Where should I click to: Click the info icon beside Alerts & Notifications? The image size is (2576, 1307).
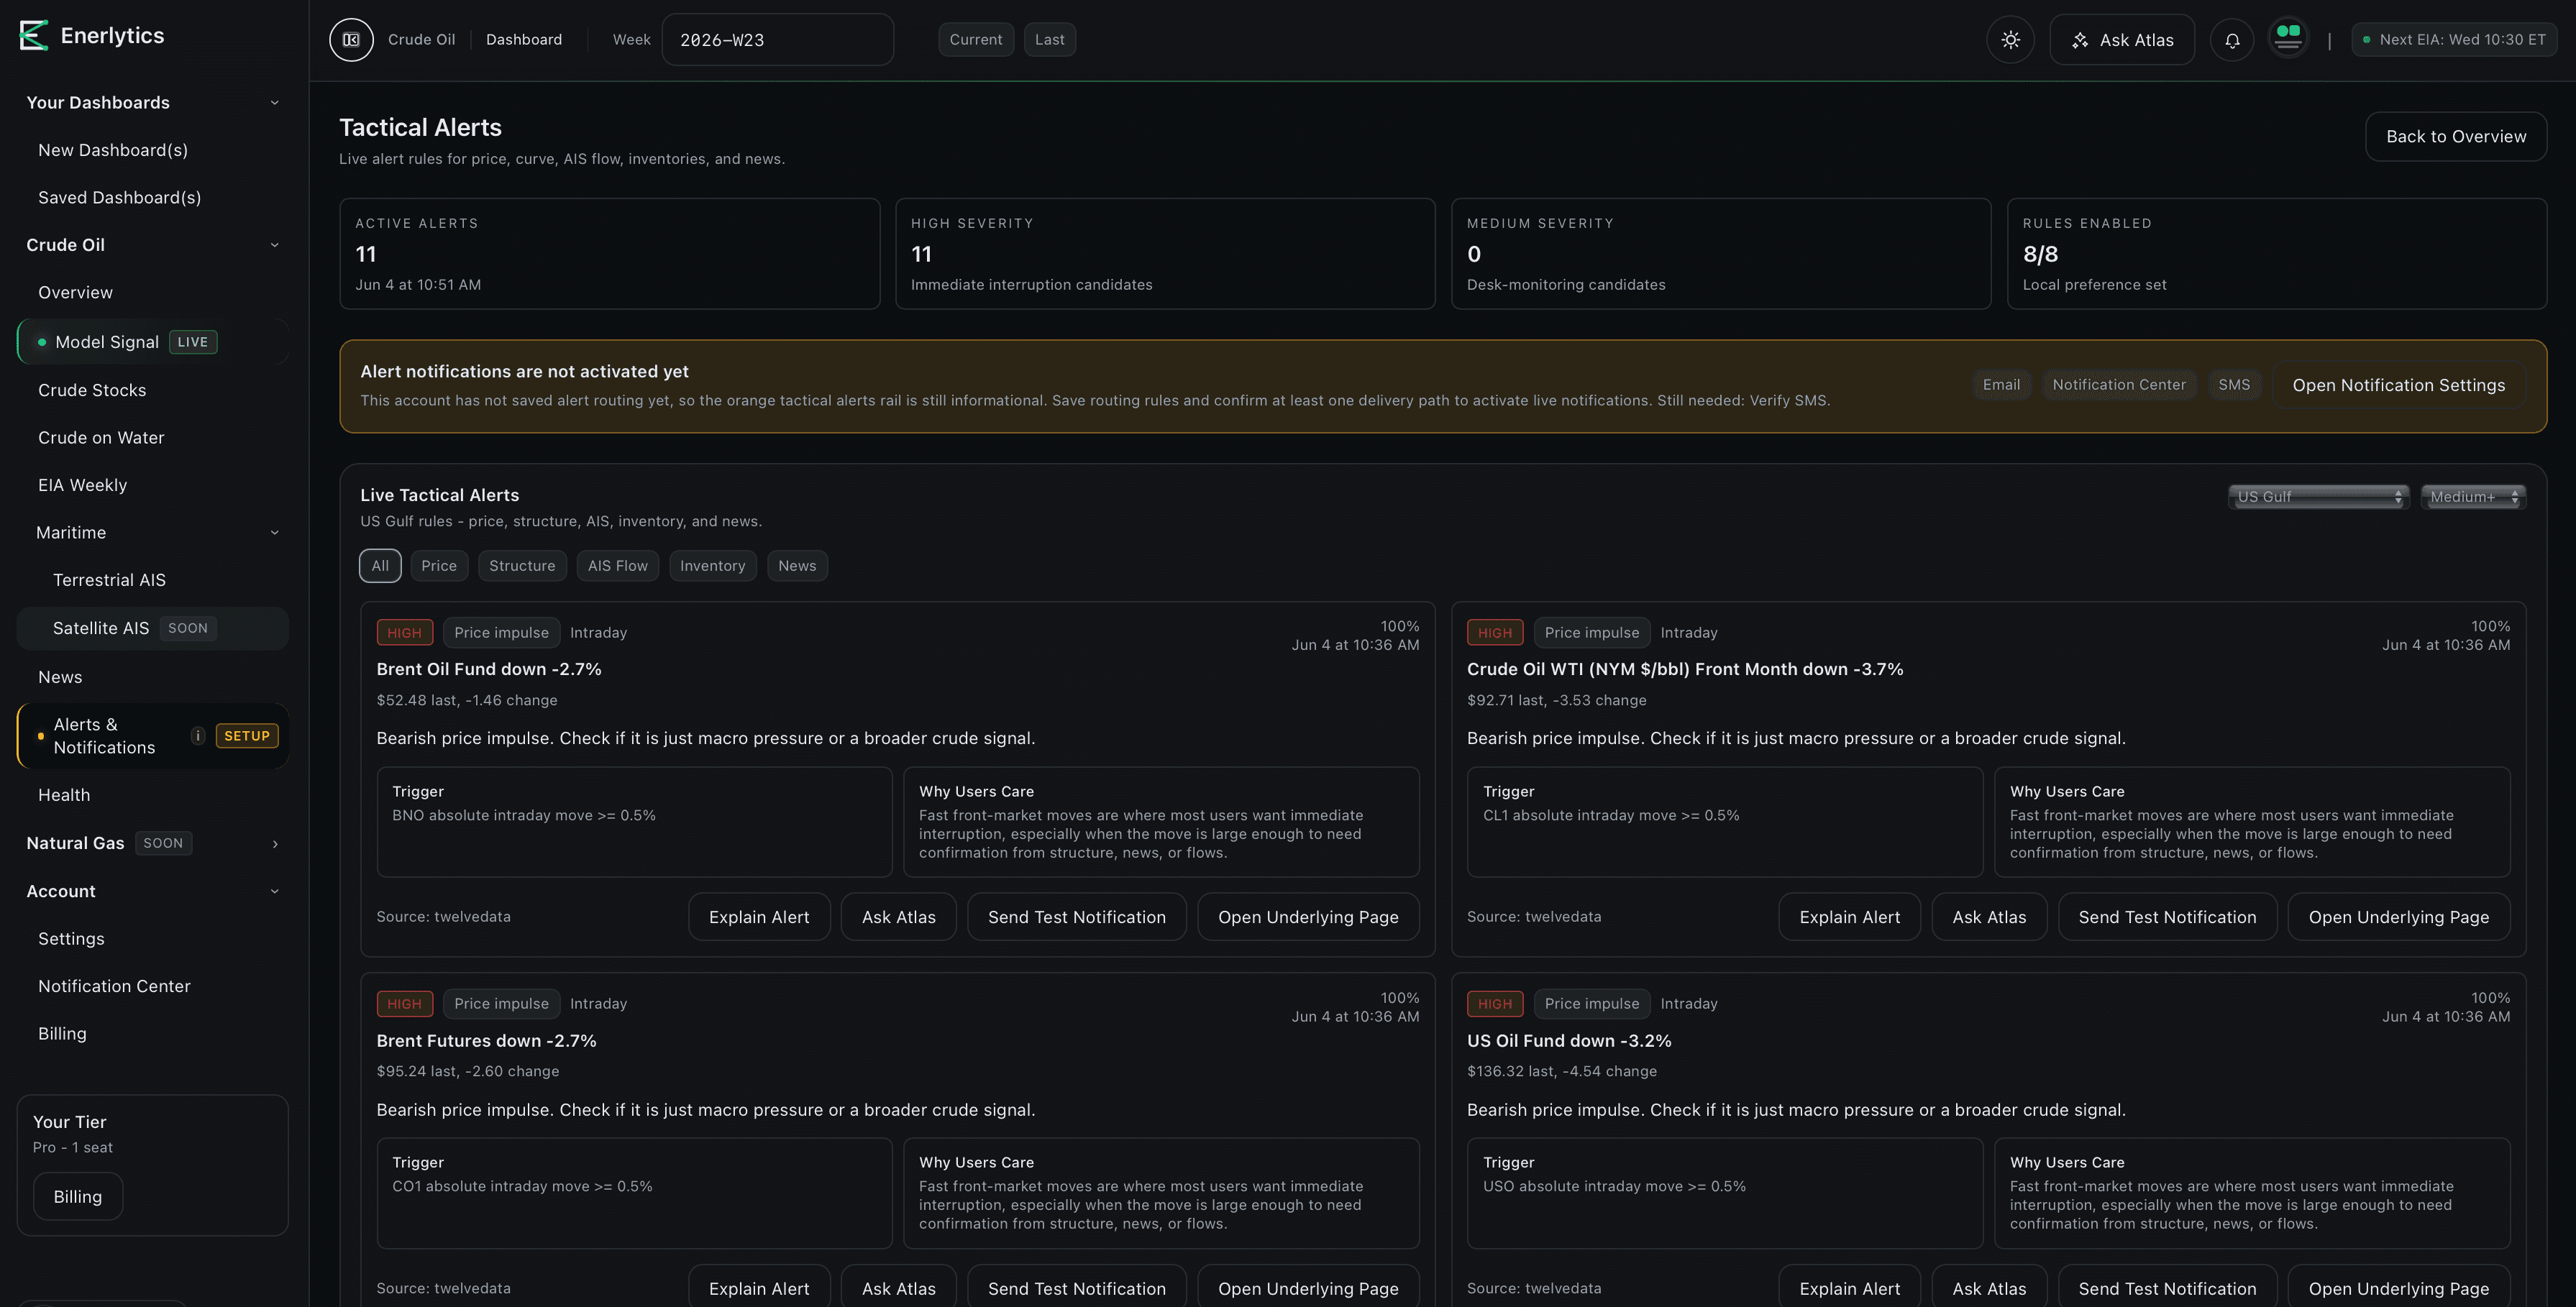click(198, 735)
